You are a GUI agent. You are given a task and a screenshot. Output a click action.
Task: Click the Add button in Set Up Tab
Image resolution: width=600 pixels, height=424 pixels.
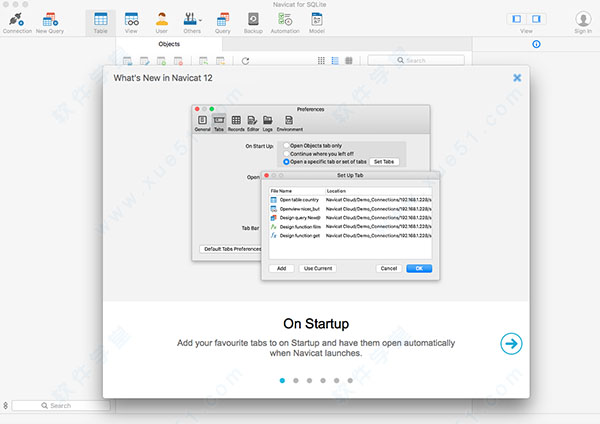281,269
